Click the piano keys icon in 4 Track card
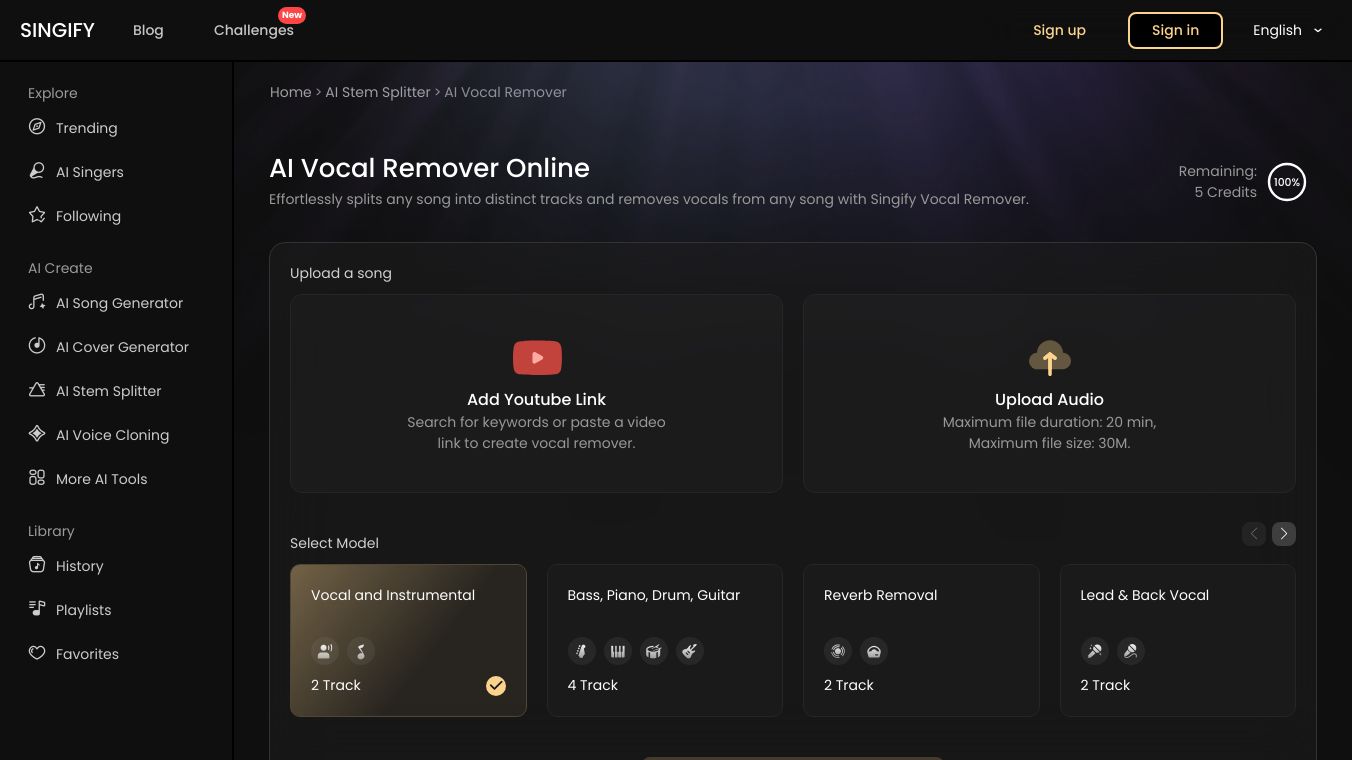The image size is (1352, 760). [618, 652]
